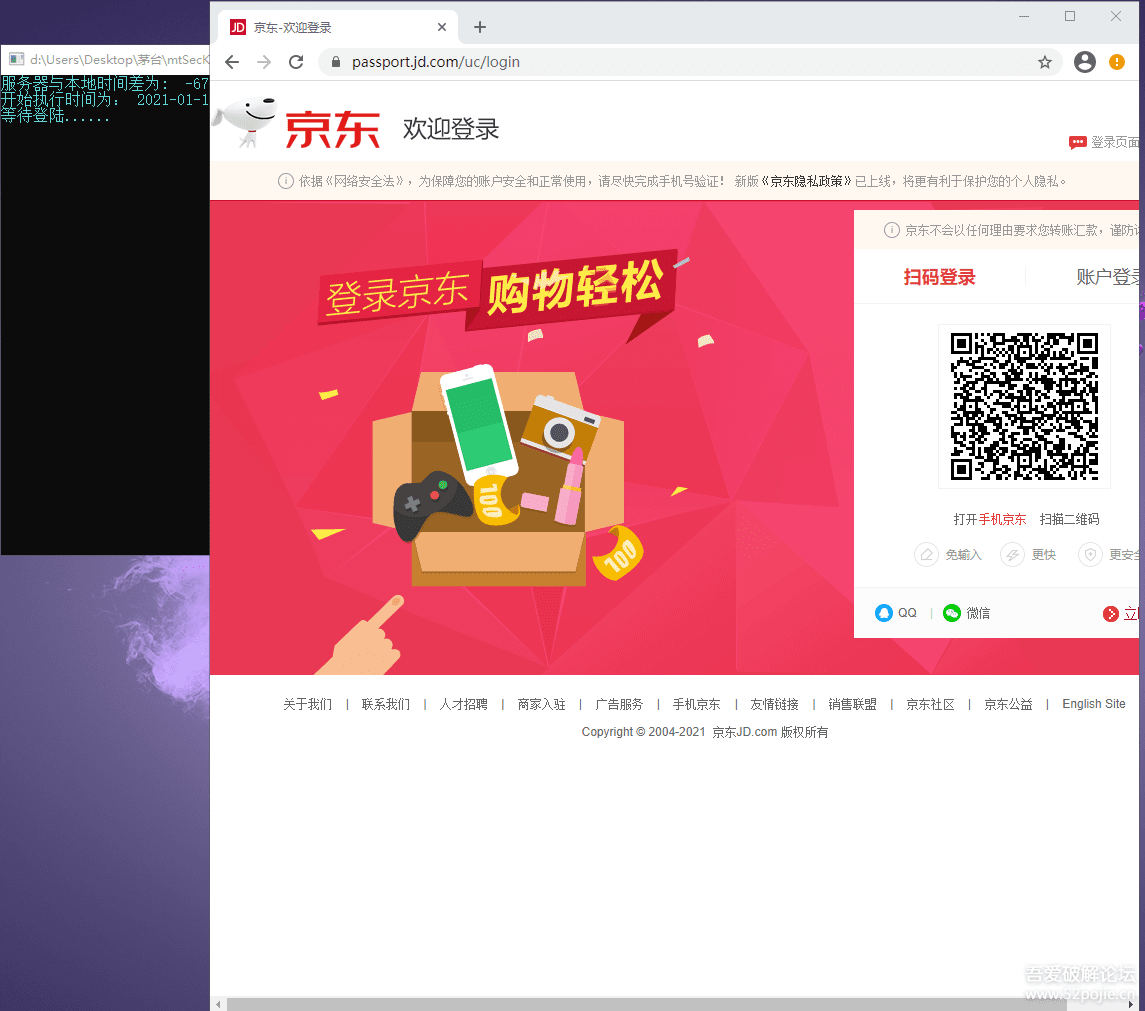Click the login QR code image

[x=1025, y=406]
